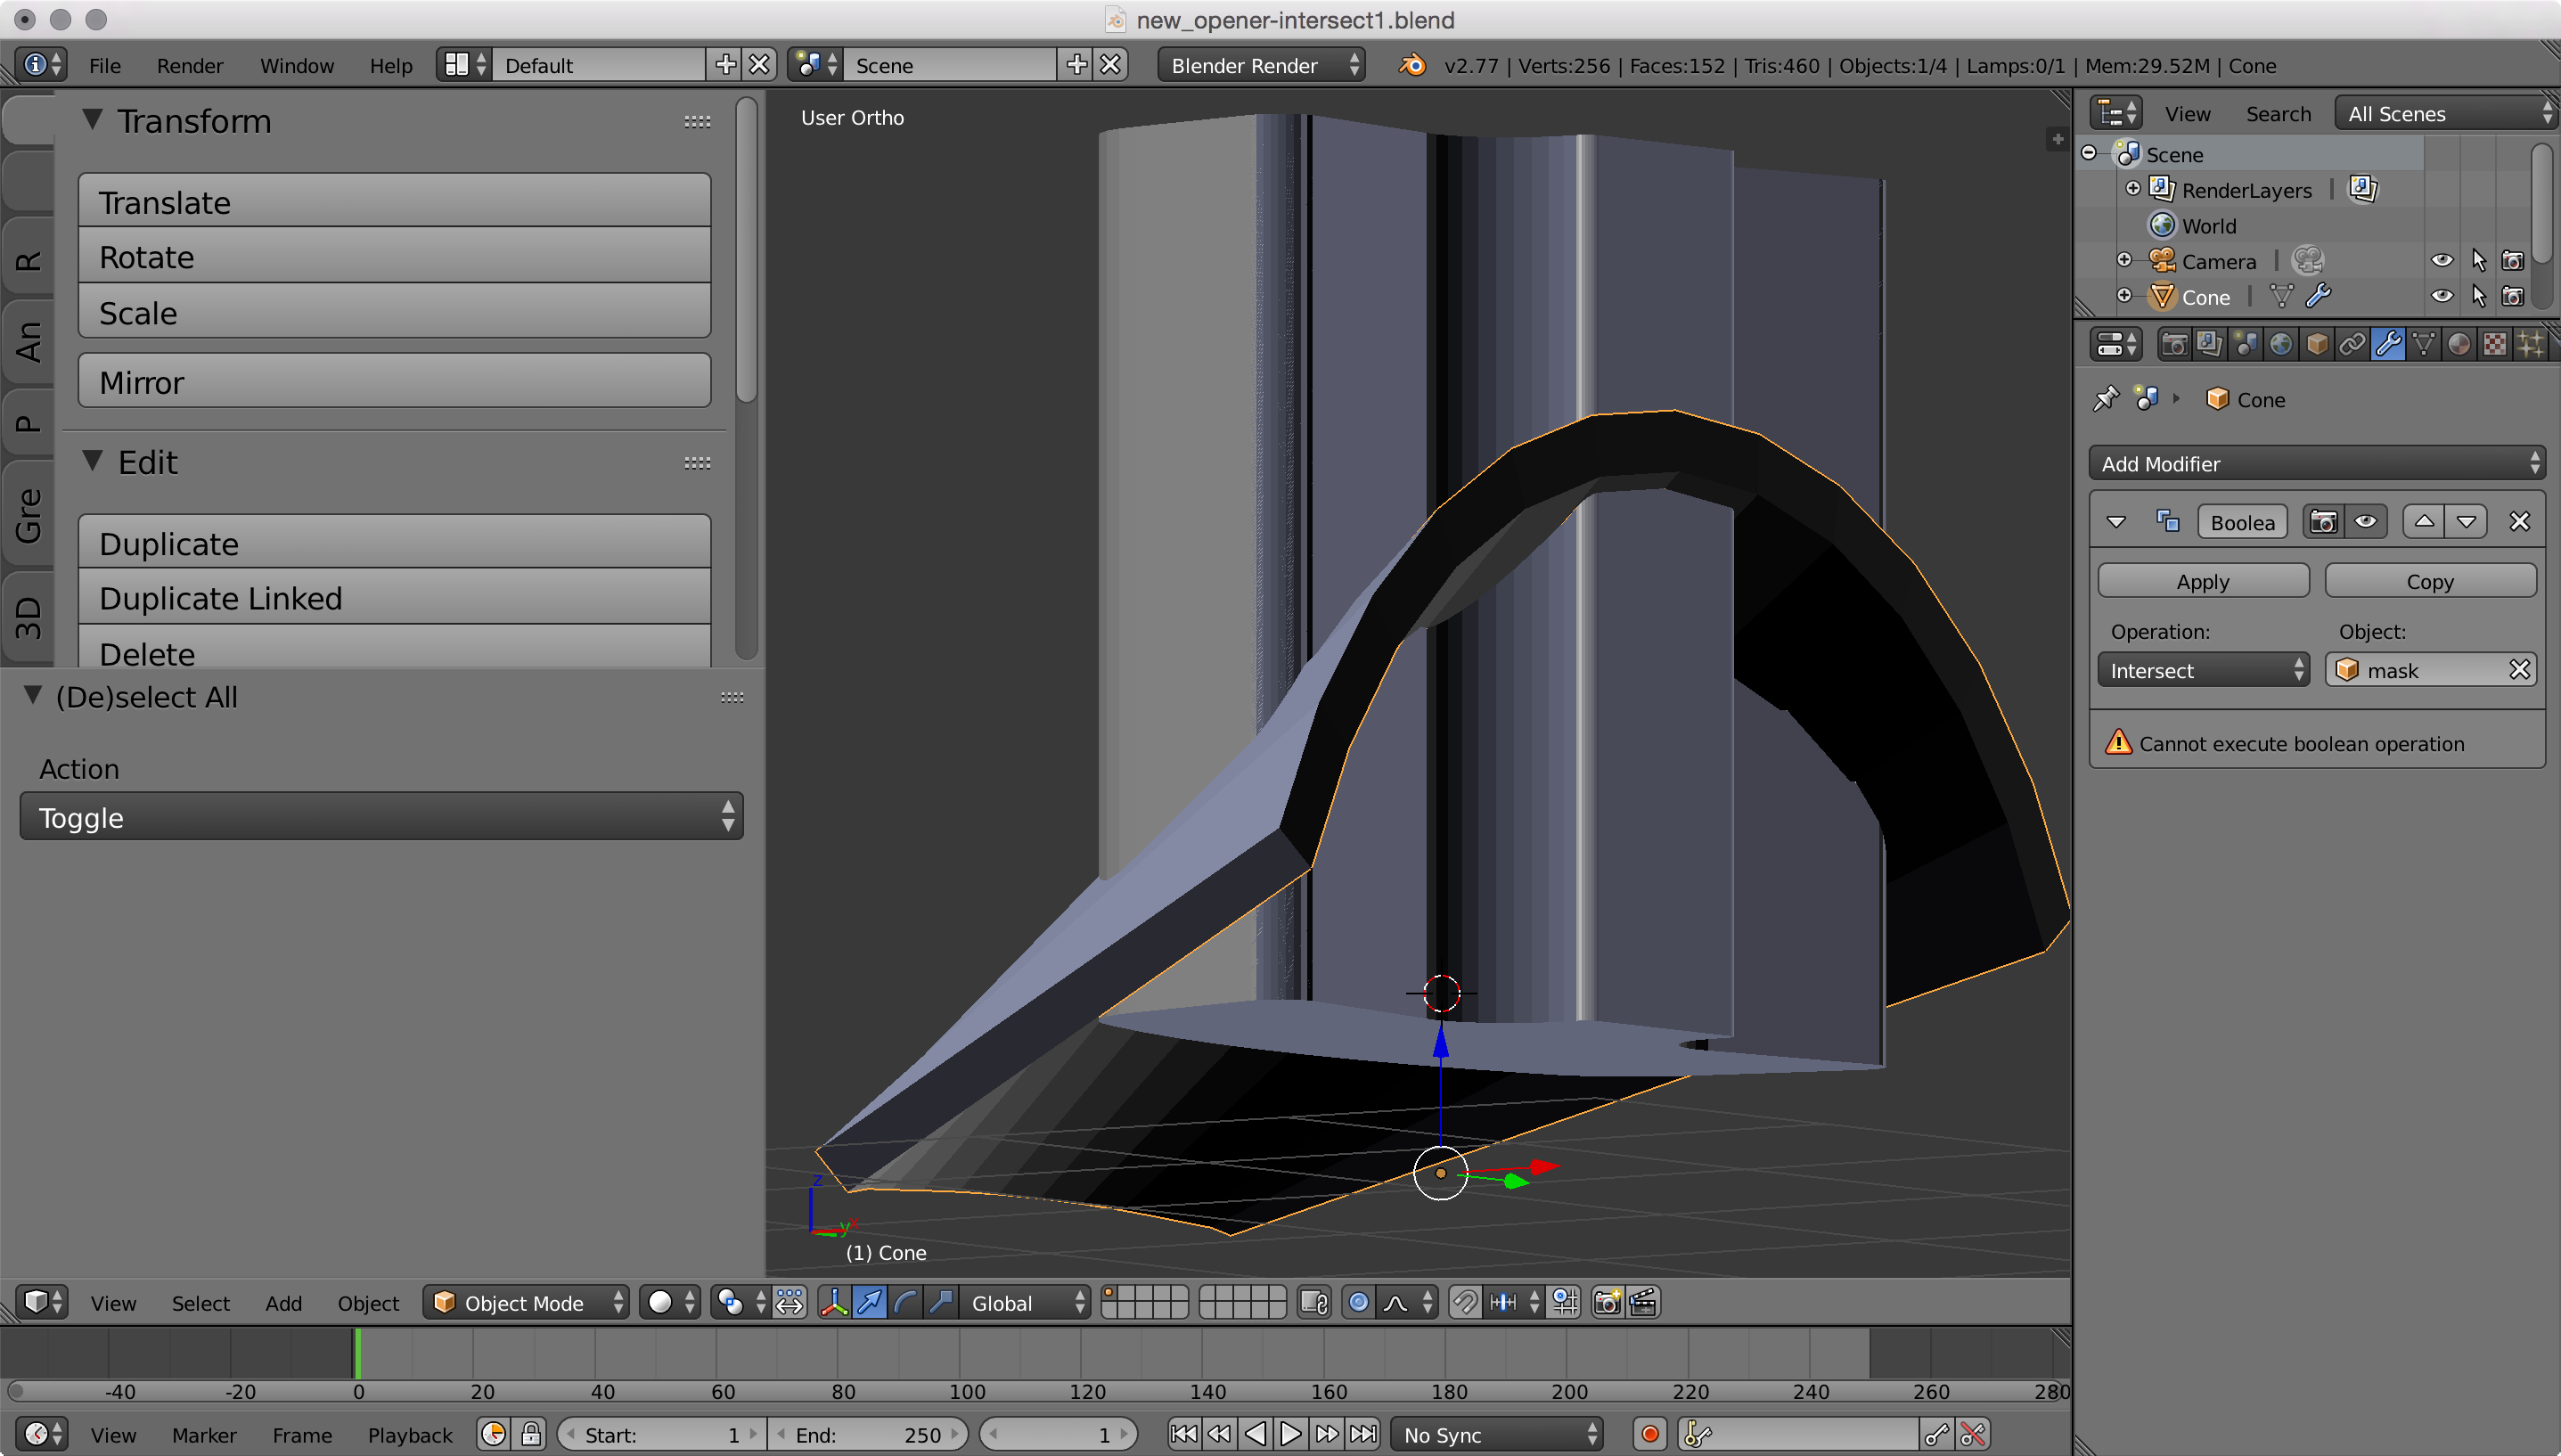
Task: Open the Scene properties tab
Action: coord(2245,345)
